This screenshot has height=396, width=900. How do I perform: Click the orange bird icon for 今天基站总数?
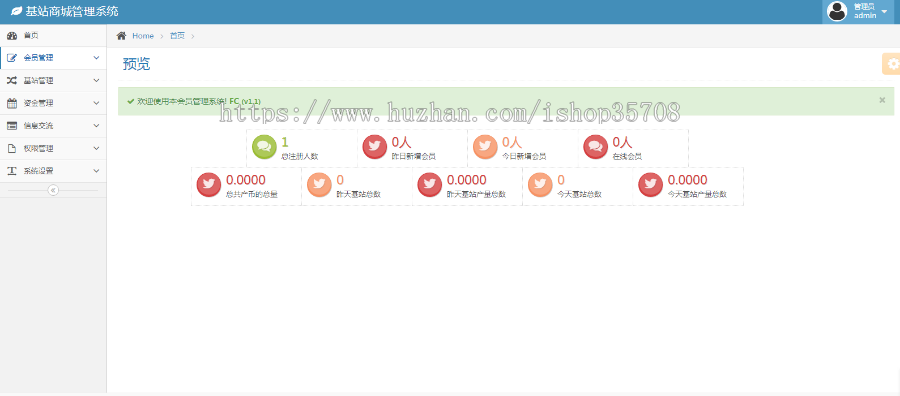(x=540, y=185)
